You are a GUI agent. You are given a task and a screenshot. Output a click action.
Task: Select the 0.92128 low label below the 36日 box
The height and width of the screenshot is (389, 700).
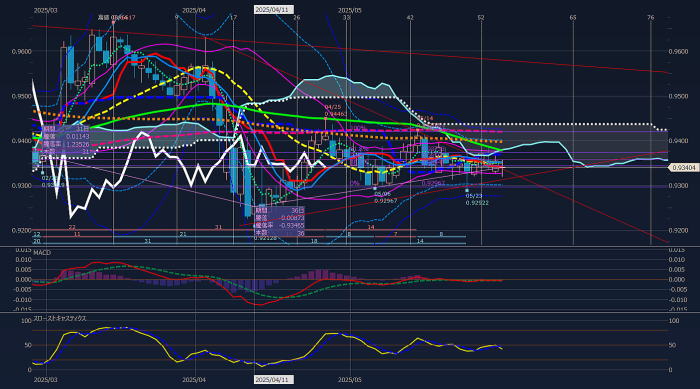click(x=265, y=238)
